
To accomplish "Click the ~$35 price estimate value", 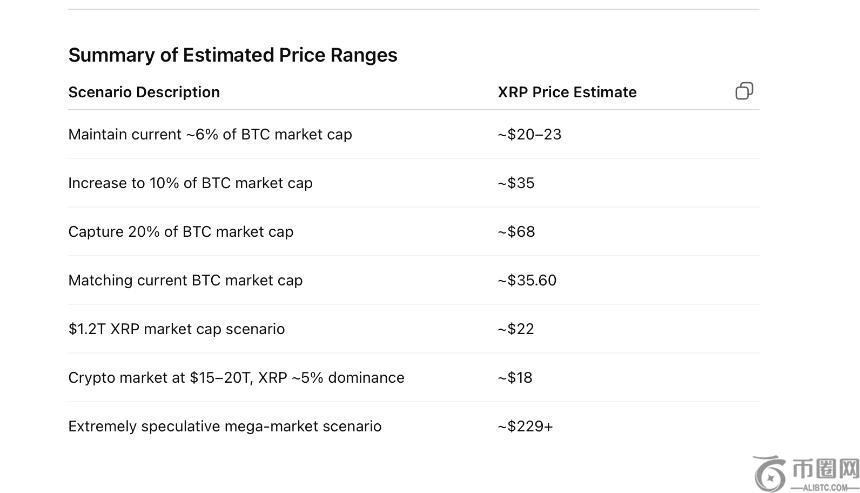I will coord(516,183).
